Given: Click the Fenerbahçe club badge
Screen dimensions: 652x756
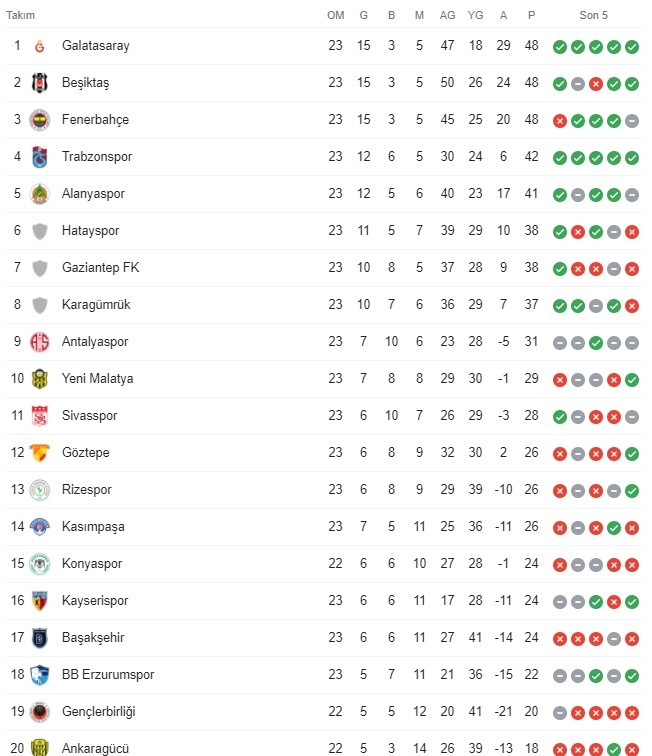Looking at the screenshot, I should (x=40, y=120).
